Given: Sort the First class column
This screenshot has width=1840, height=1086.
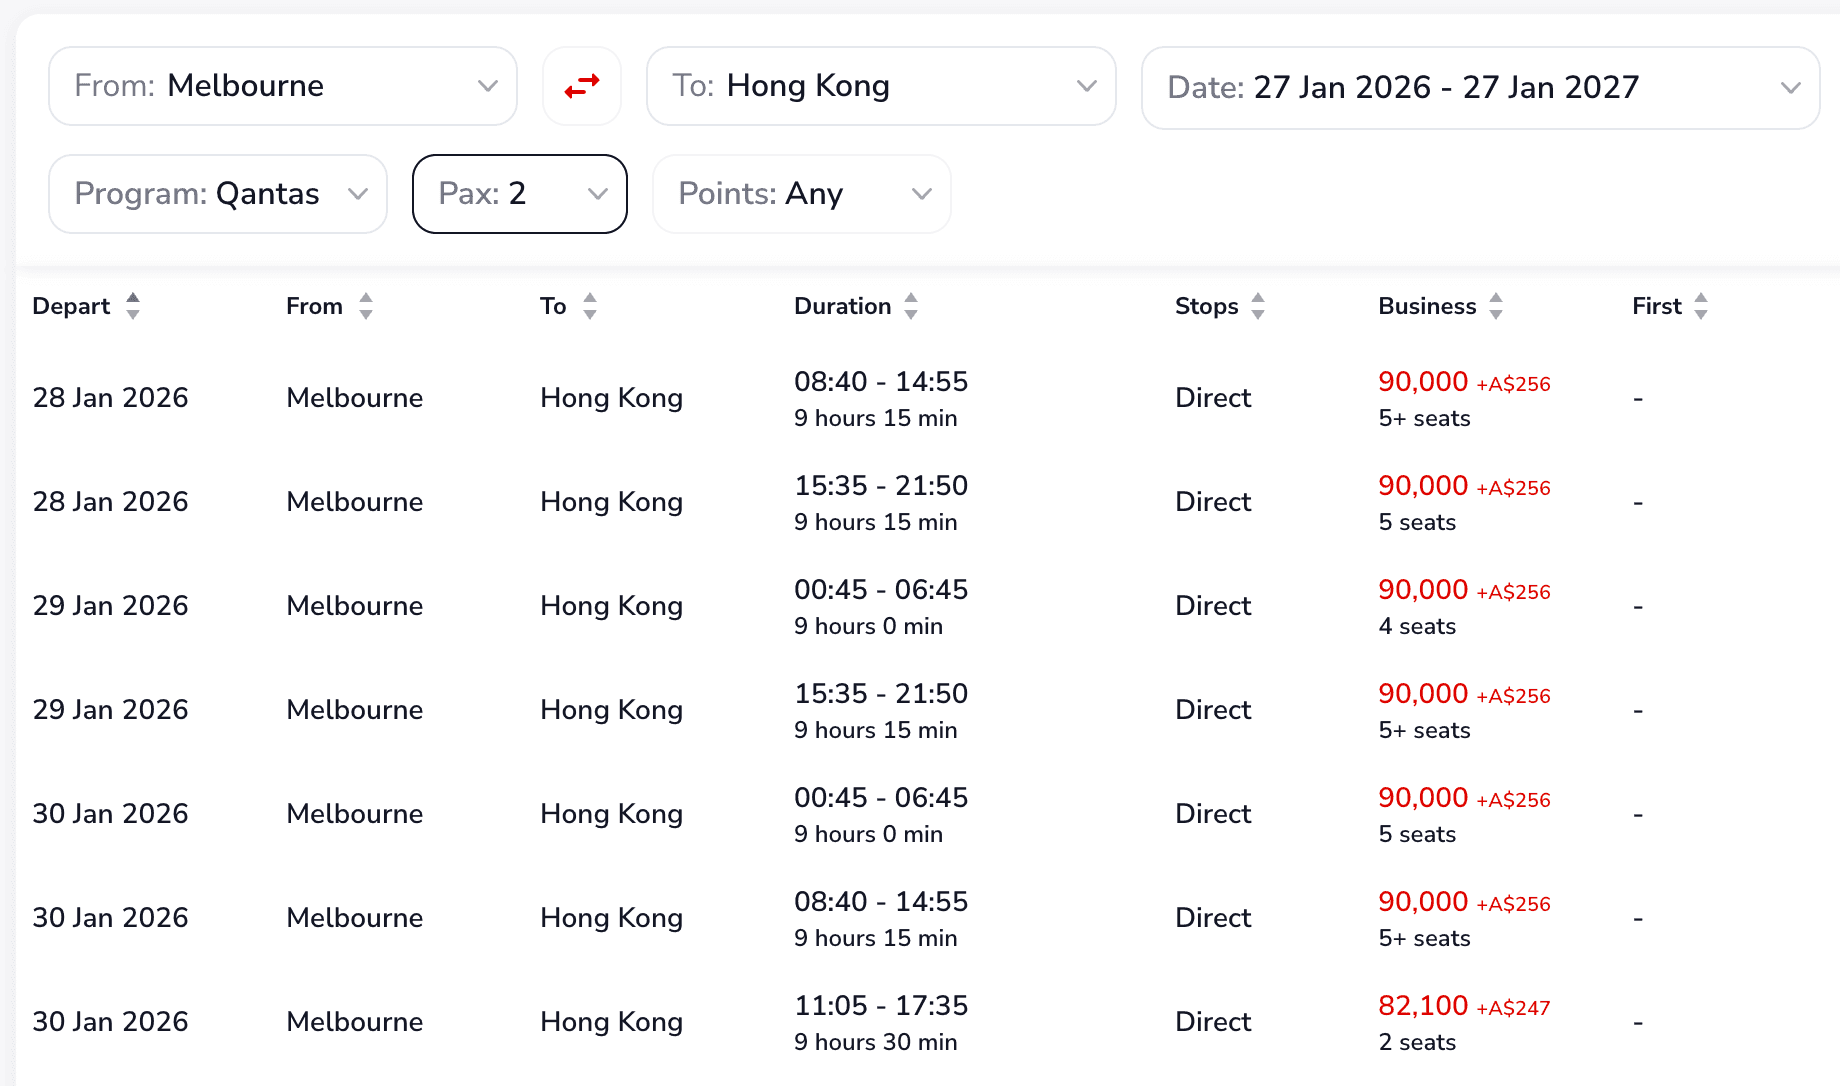Looking at the screenshot, I should point(1701,306).
